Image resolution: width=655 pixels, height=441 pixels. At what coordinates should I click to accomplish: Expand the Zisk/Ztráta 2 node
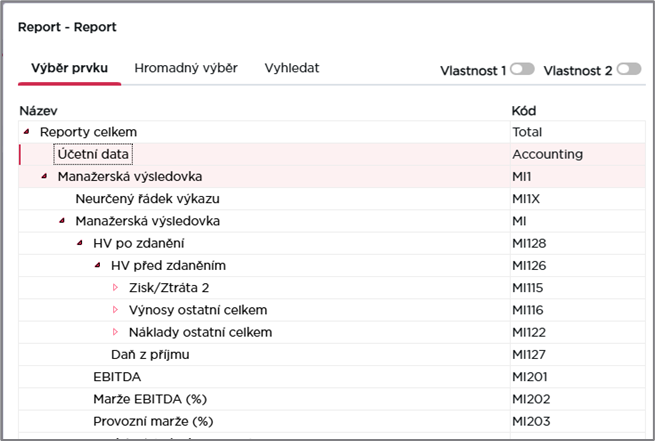(116, 287)
